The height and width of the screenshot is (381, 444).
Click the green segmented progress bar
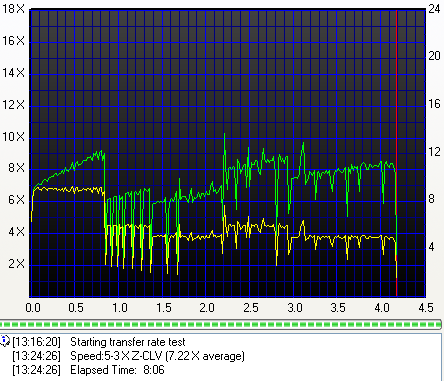[221, 324]
